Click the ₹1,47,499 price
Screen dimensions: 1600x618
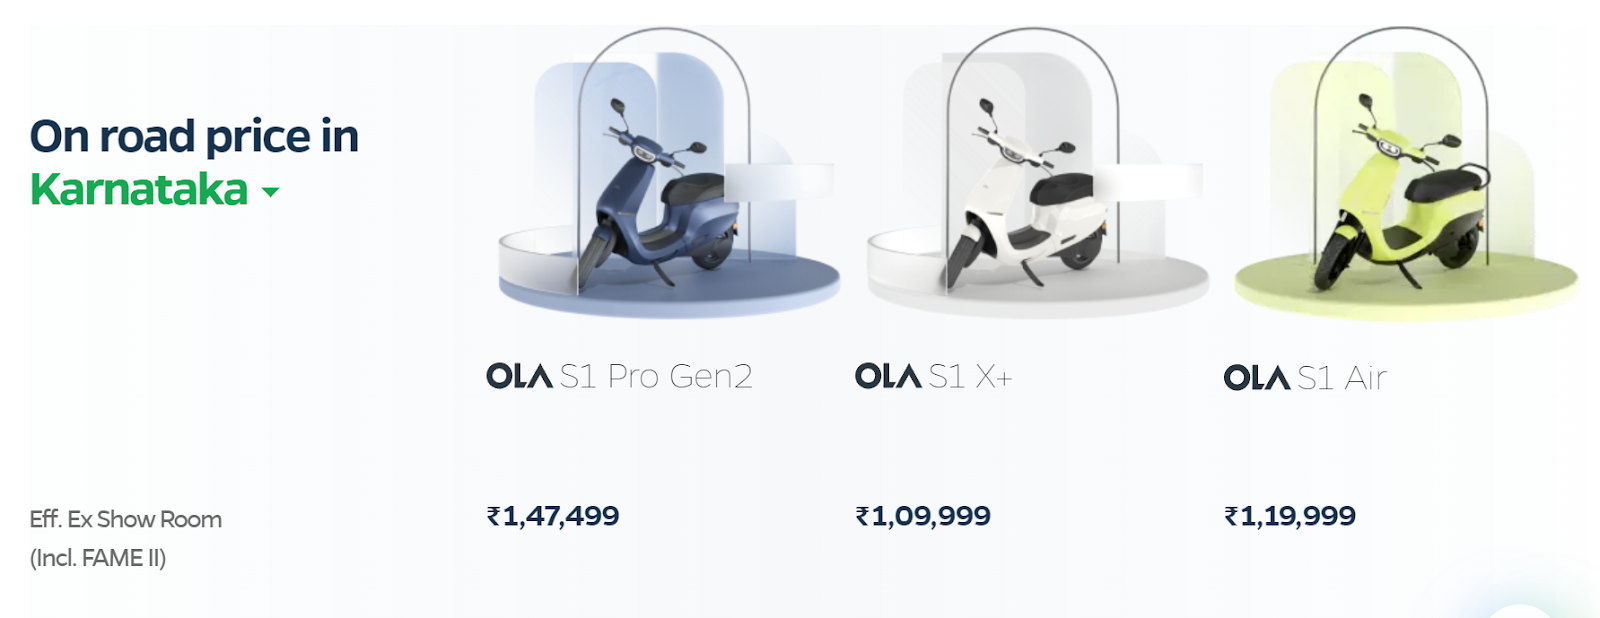[x=553, y=516]
